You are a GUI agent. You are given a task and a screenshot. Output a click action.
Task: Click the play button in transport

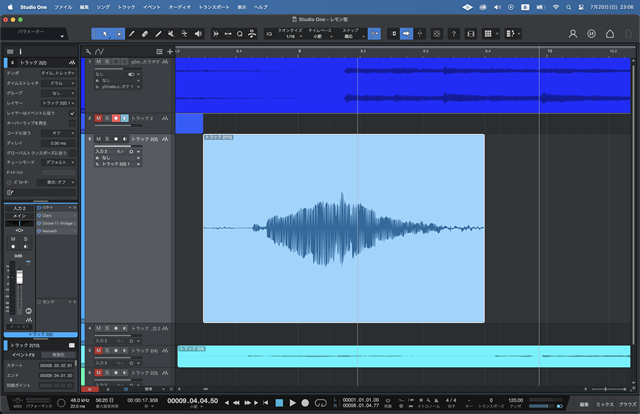click(x=292, y=403)
